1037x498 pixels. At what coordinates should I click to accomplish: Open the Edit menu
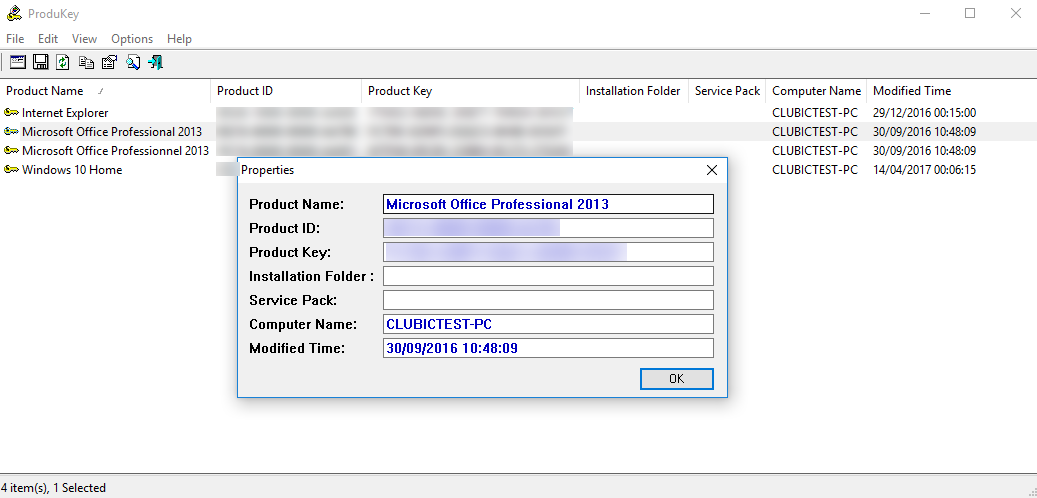[x=48, y=39]
